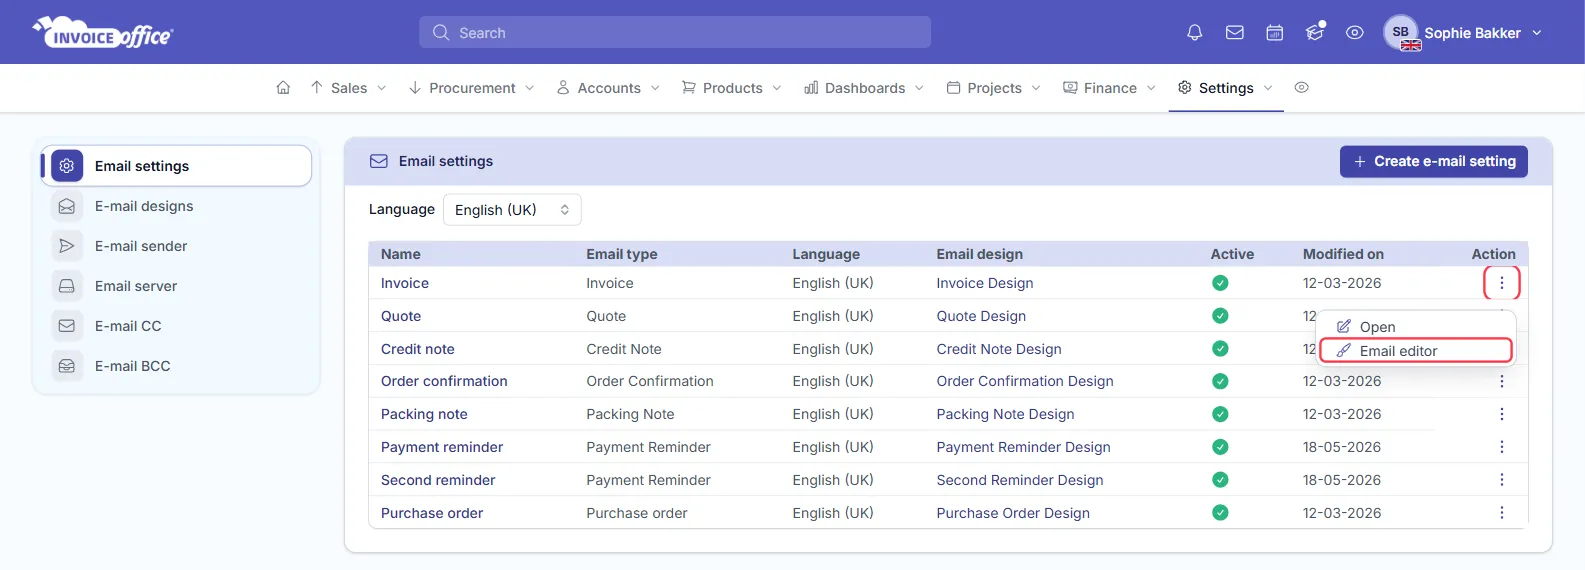Expand the Sales menu
The width and height of the screenshot is (1585, 570).
(348, 88)
